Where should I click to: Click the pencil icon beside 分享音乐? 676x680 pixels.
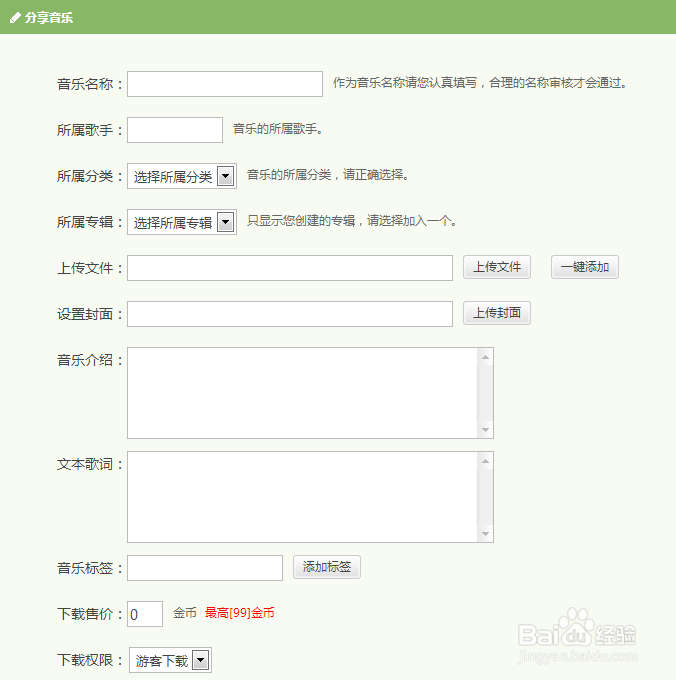[x=15, y=18]
